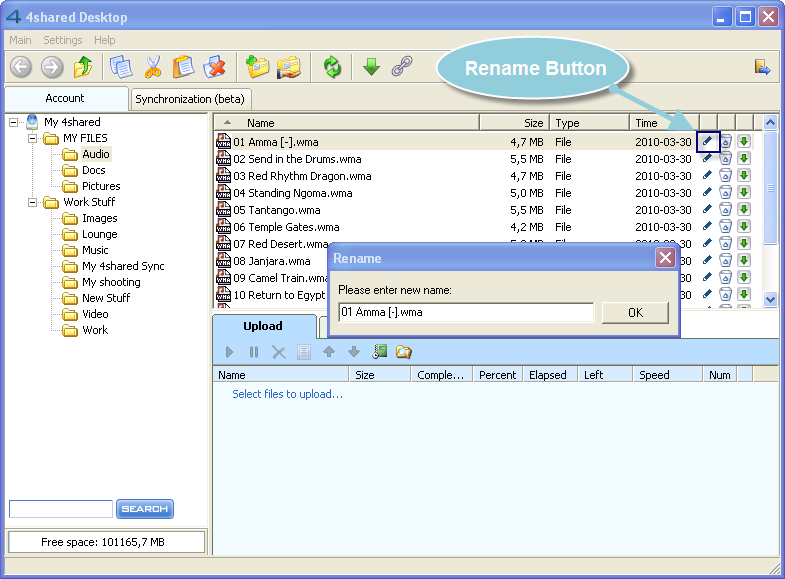Close the Rename dialog

(x=665, y=258)
